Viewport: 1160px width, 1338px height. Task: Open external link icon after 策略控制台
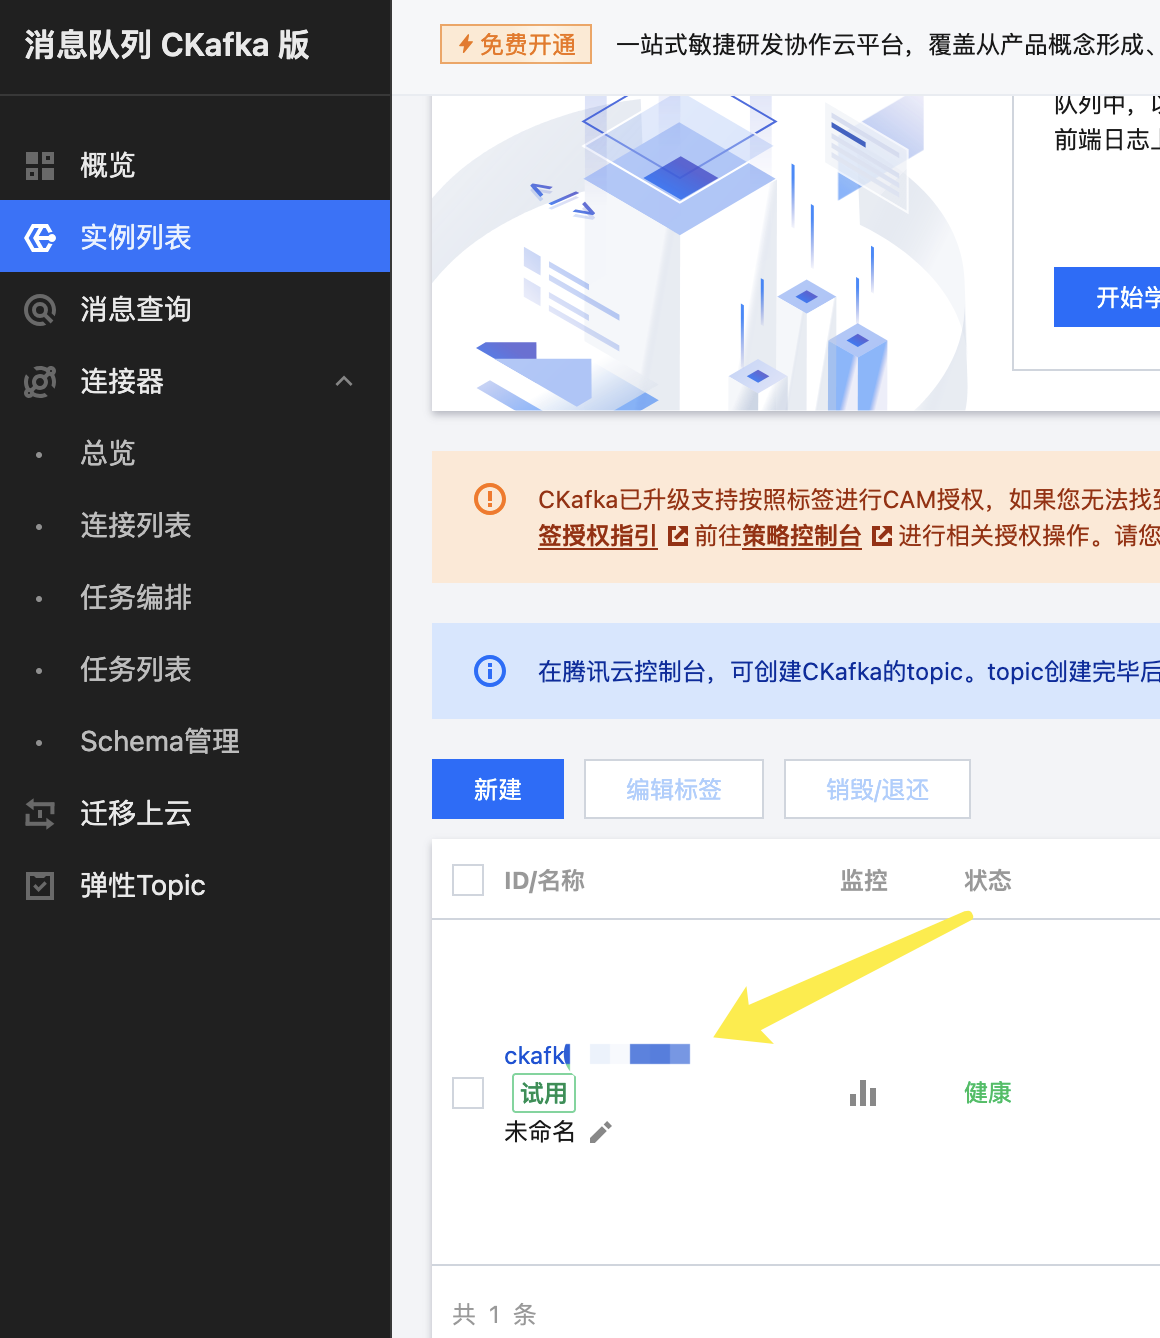(x=882, y=536)
